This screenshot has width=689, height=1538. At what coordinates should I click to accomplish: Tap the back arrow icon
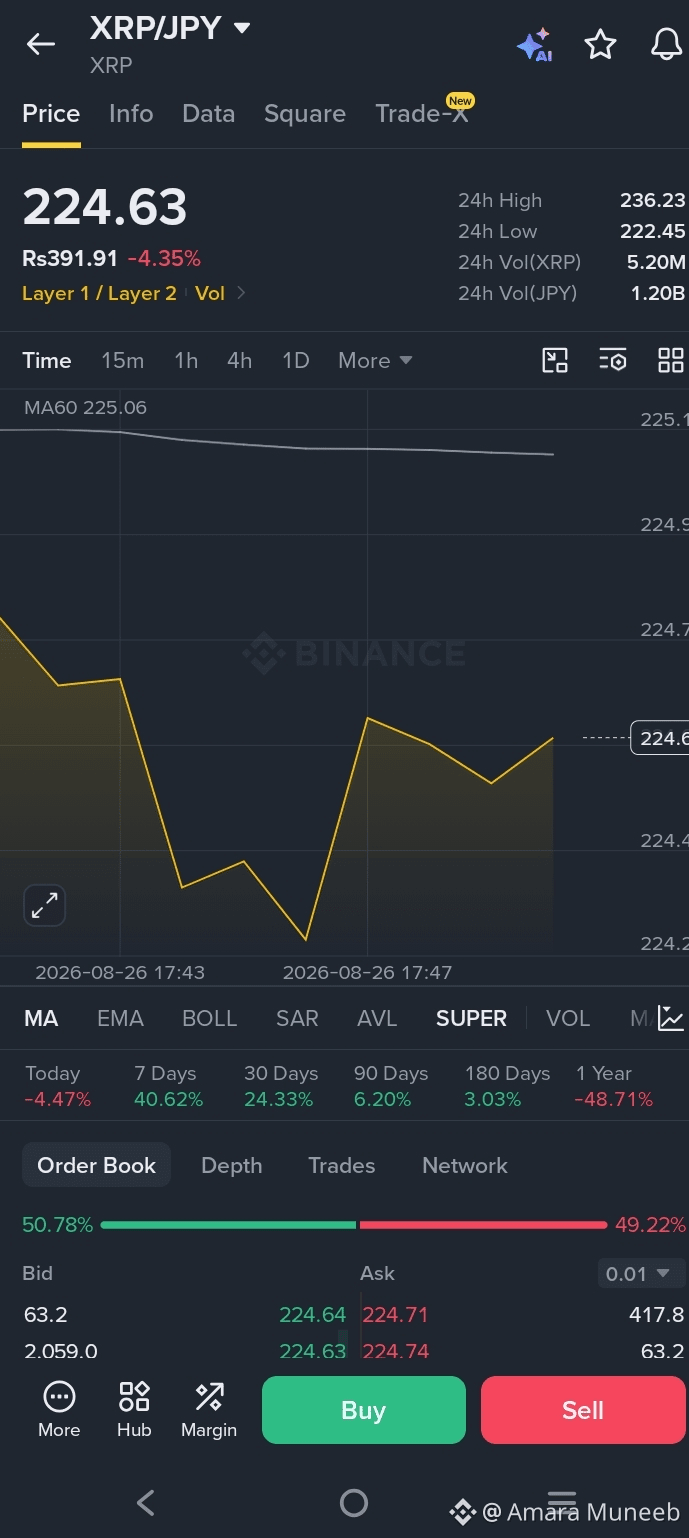coord(41,44)
